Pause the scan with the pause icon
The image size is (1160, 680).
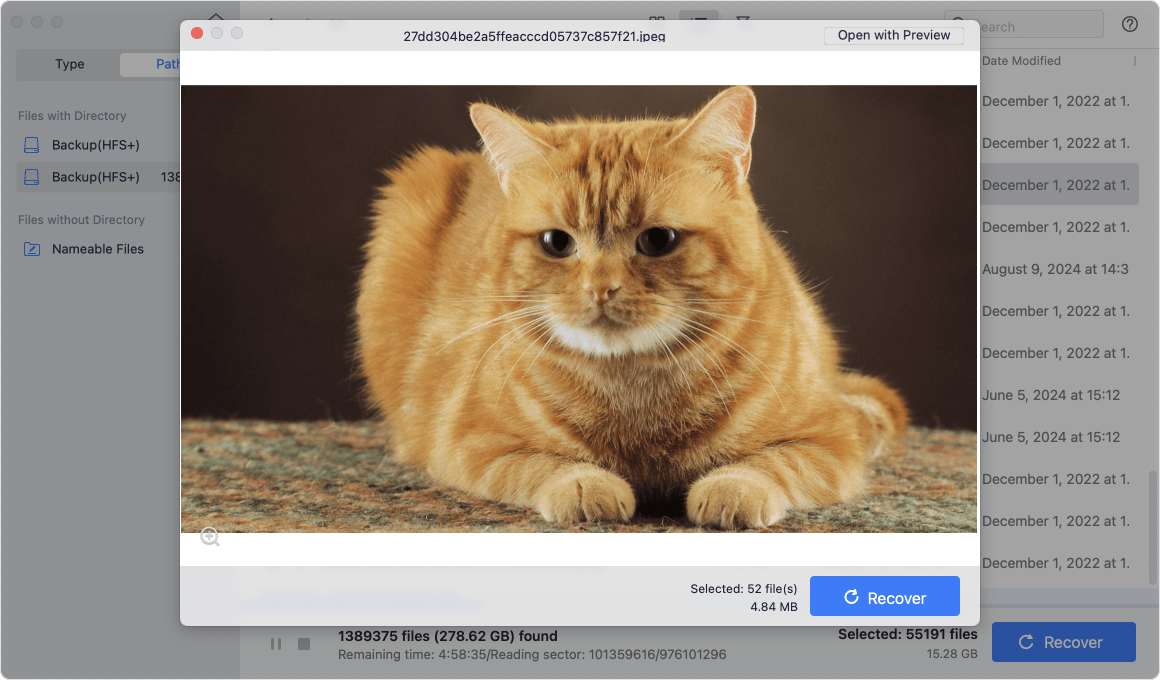(276, 644)
